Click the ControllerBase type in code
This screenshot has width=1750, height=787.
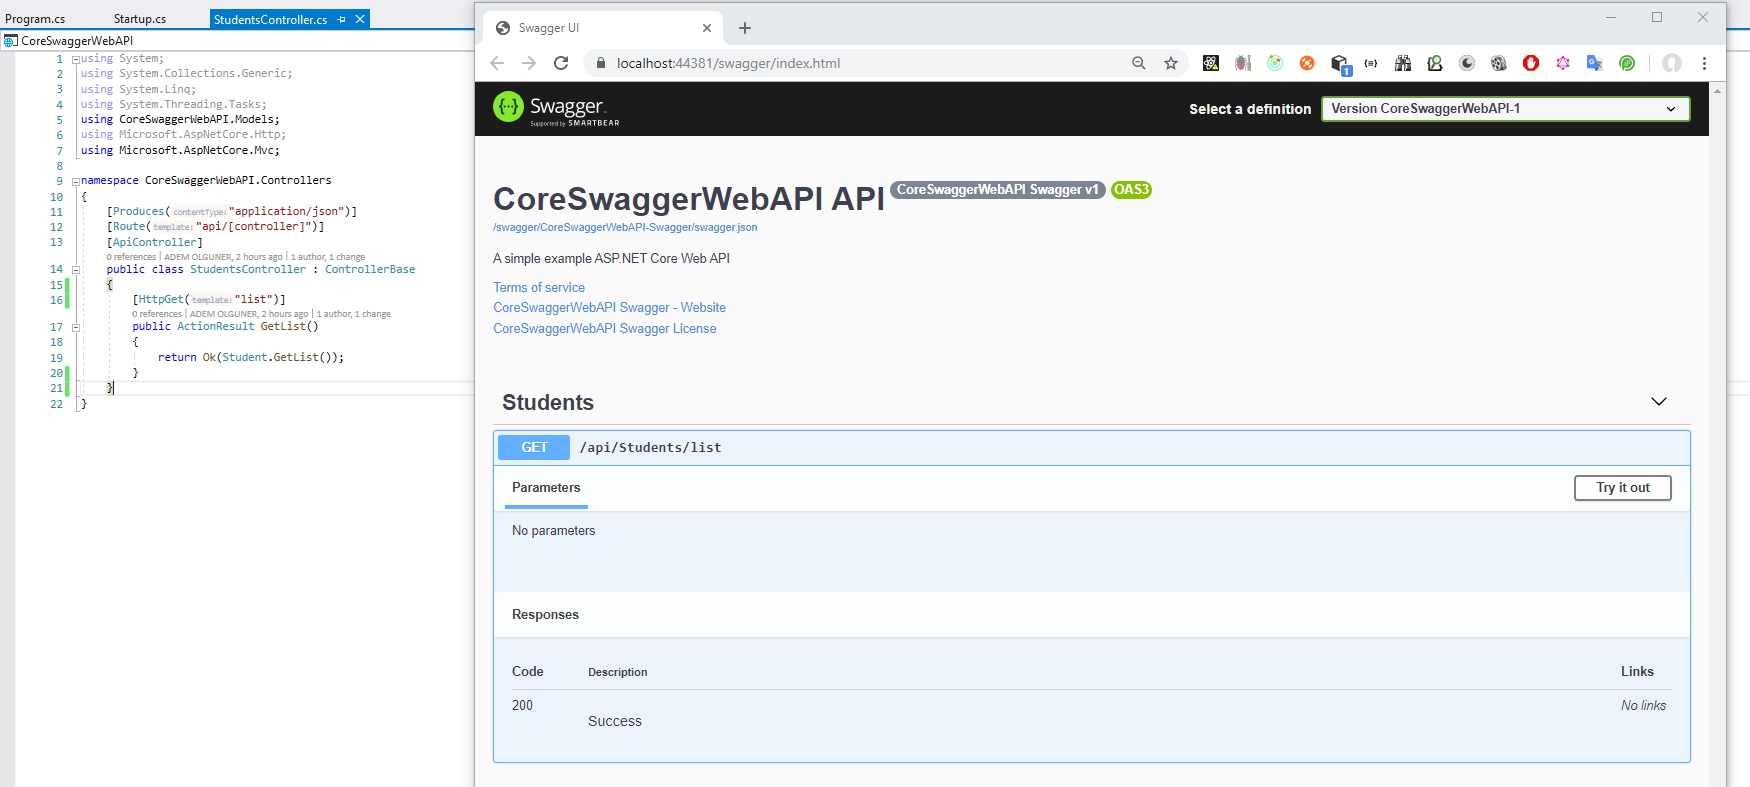point(370,270)
